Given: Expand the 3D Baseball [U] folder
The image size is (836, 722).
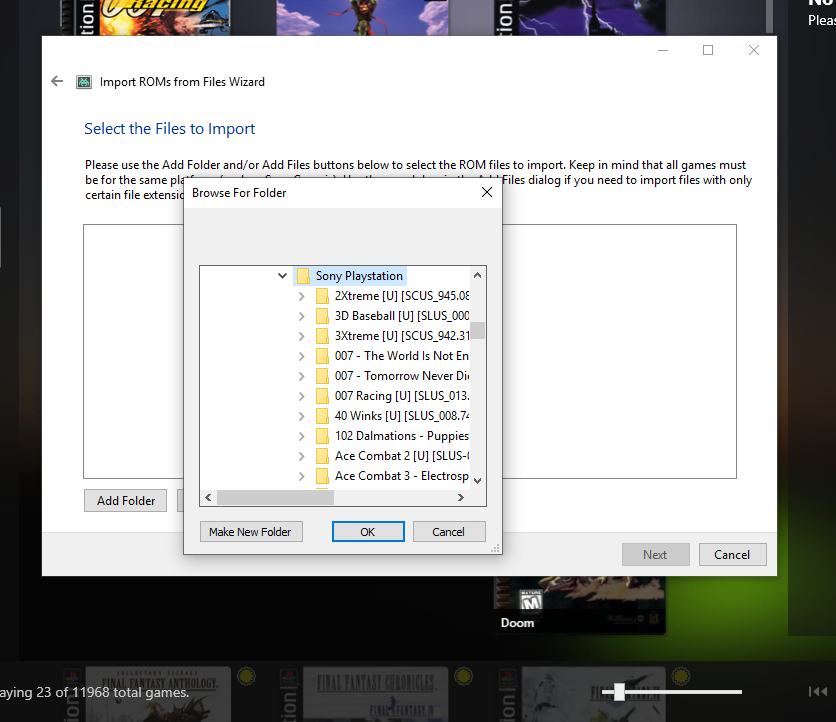Looking at the screenshot, I should click(x=301, y=316).
